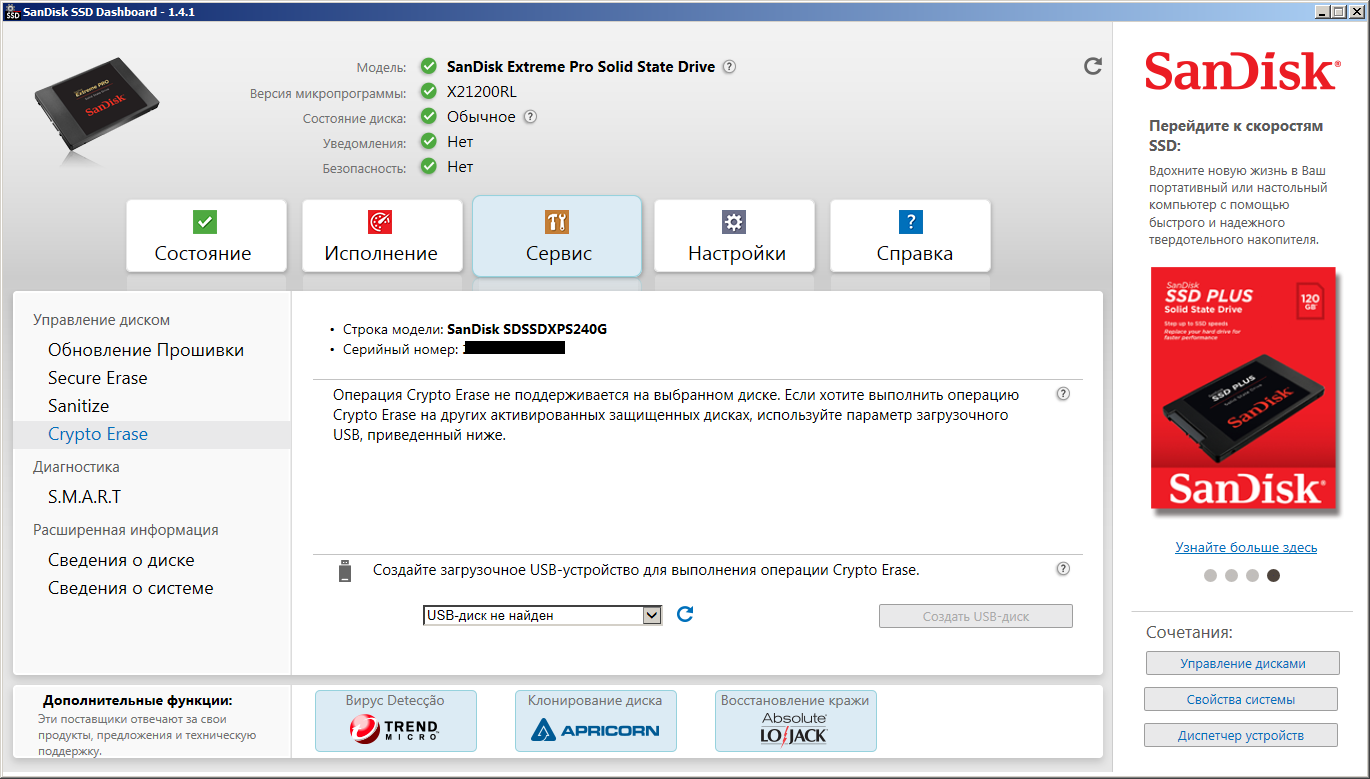The width and height of the screenshot is (1370, 779).
Task: Select the third ad carousel dot
Action: [1252, 575]
